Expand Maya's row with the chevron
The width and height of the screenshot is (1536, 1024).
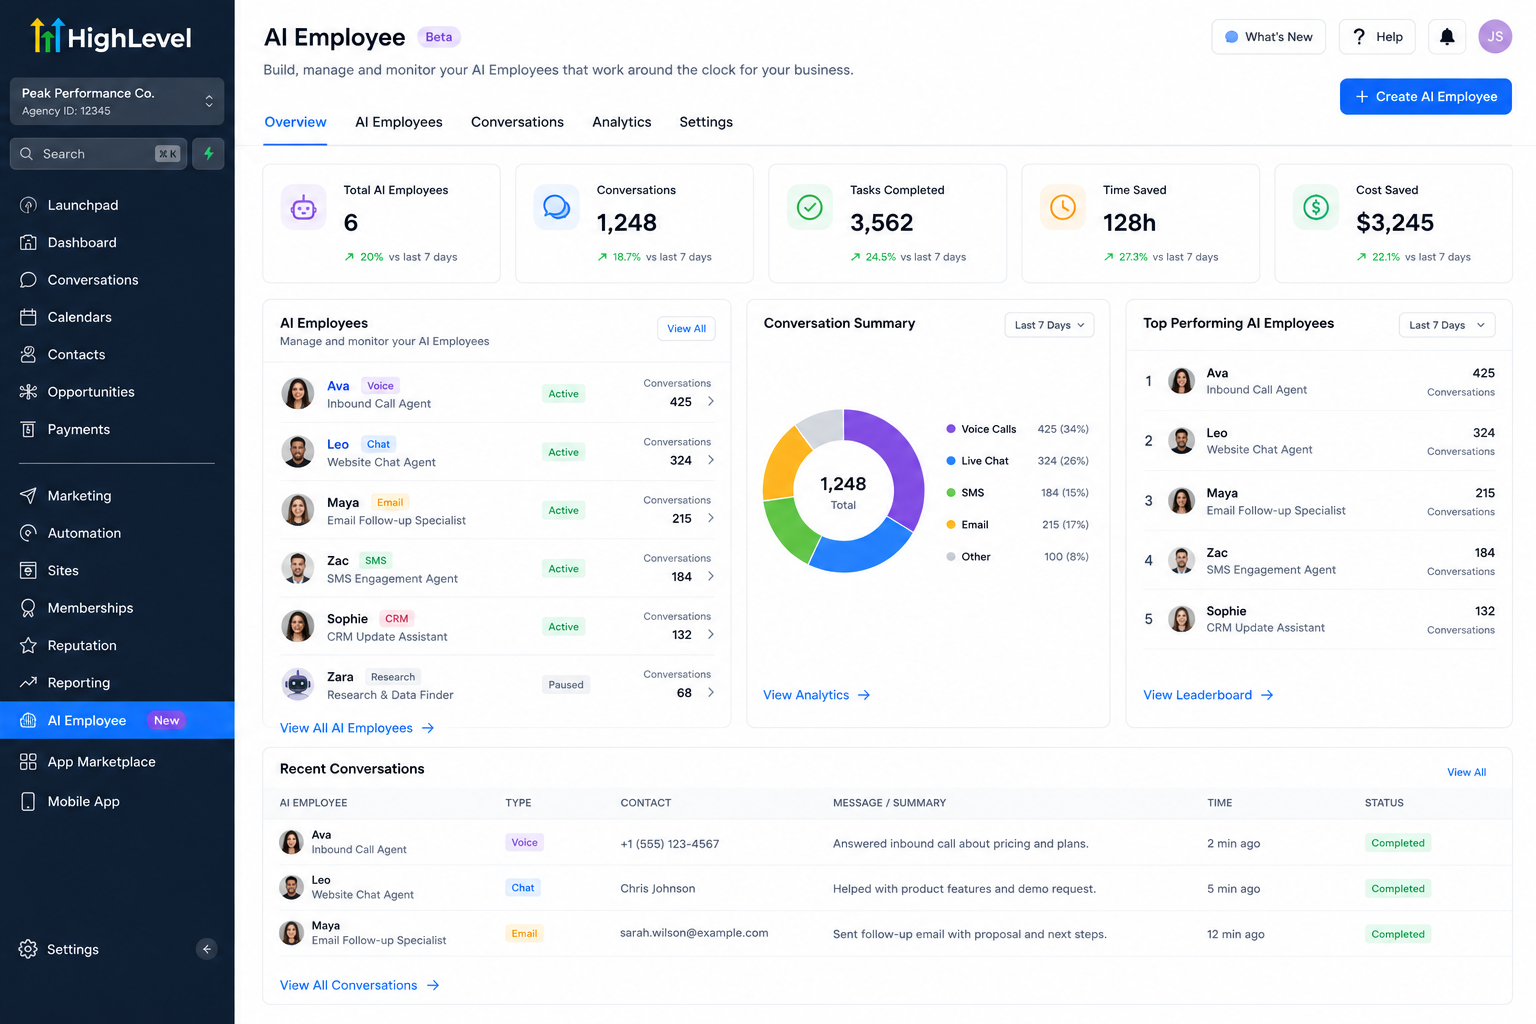pos(711,518)
